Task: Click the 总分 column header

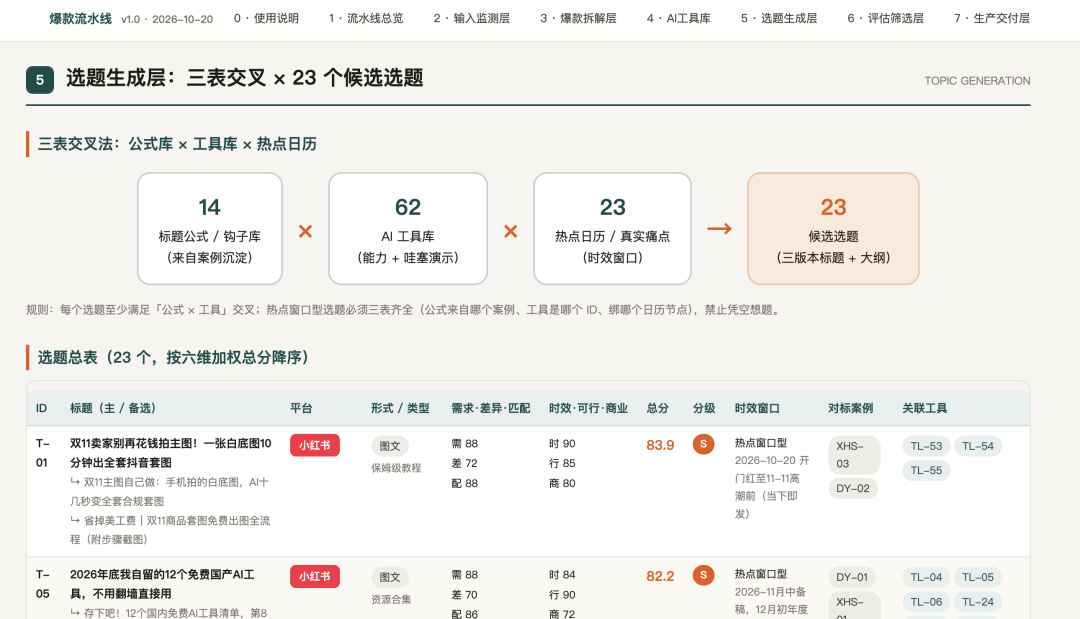Action: 657,408
